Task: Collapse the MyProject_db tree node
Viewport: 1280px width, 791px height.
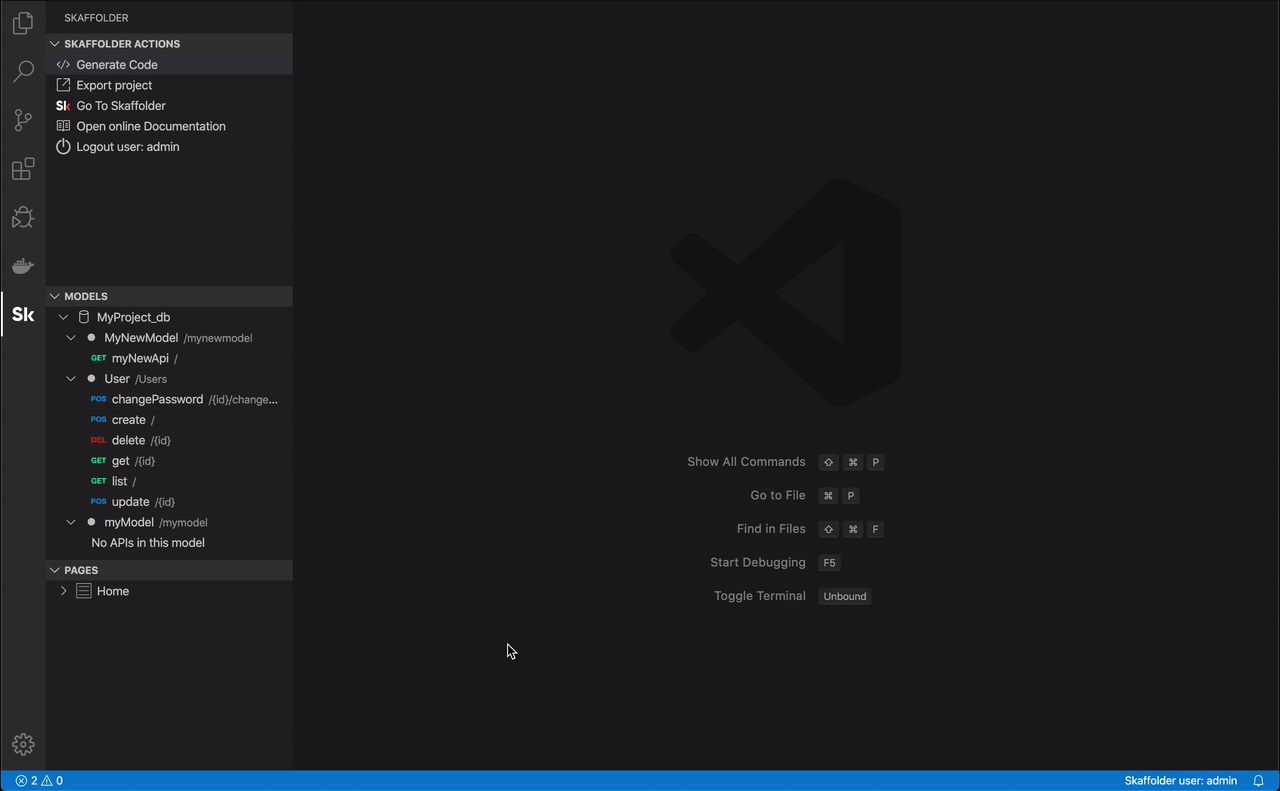Action: [x=64, y=317]
